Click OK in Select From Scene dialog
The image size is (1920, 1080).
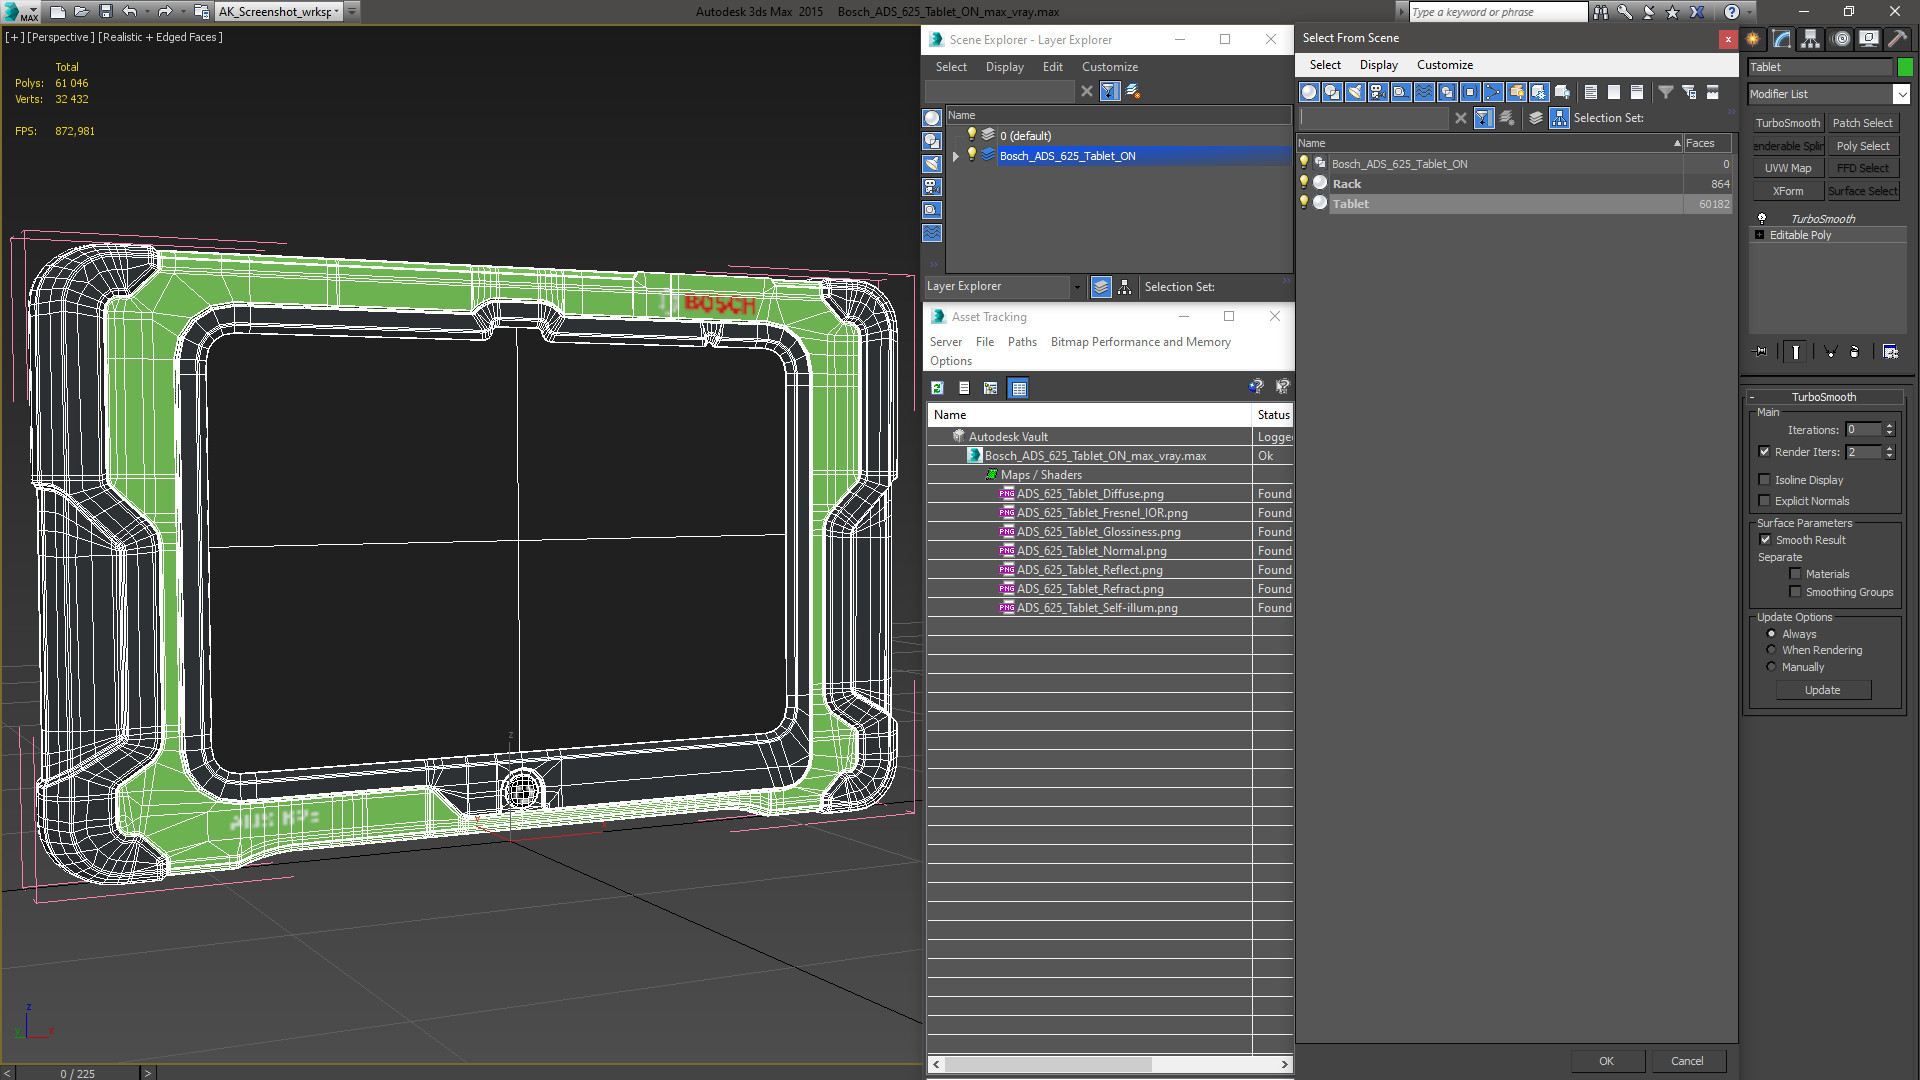tap(1606, 1061)
